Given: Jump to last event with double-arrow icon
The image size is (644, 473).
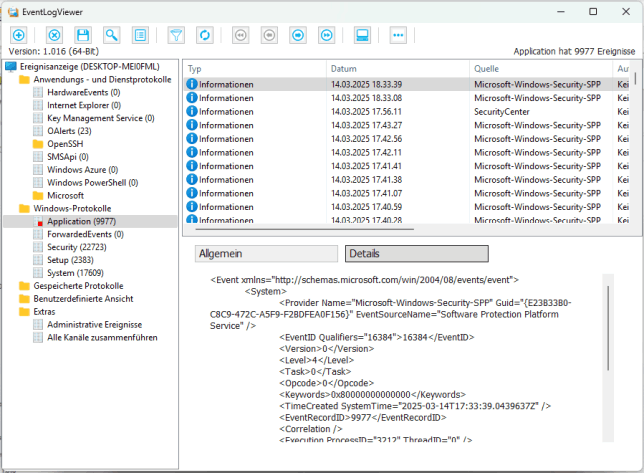Looking at the screenshot, I should click(327, 35).
